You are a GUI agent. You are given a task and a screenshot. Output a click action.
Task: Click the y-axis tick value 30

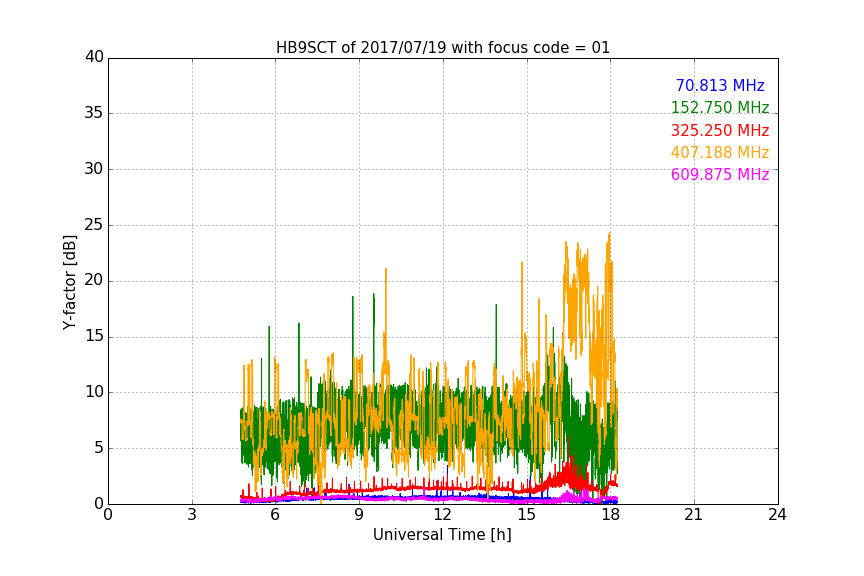pyautogui.click(x=94, y=169)
